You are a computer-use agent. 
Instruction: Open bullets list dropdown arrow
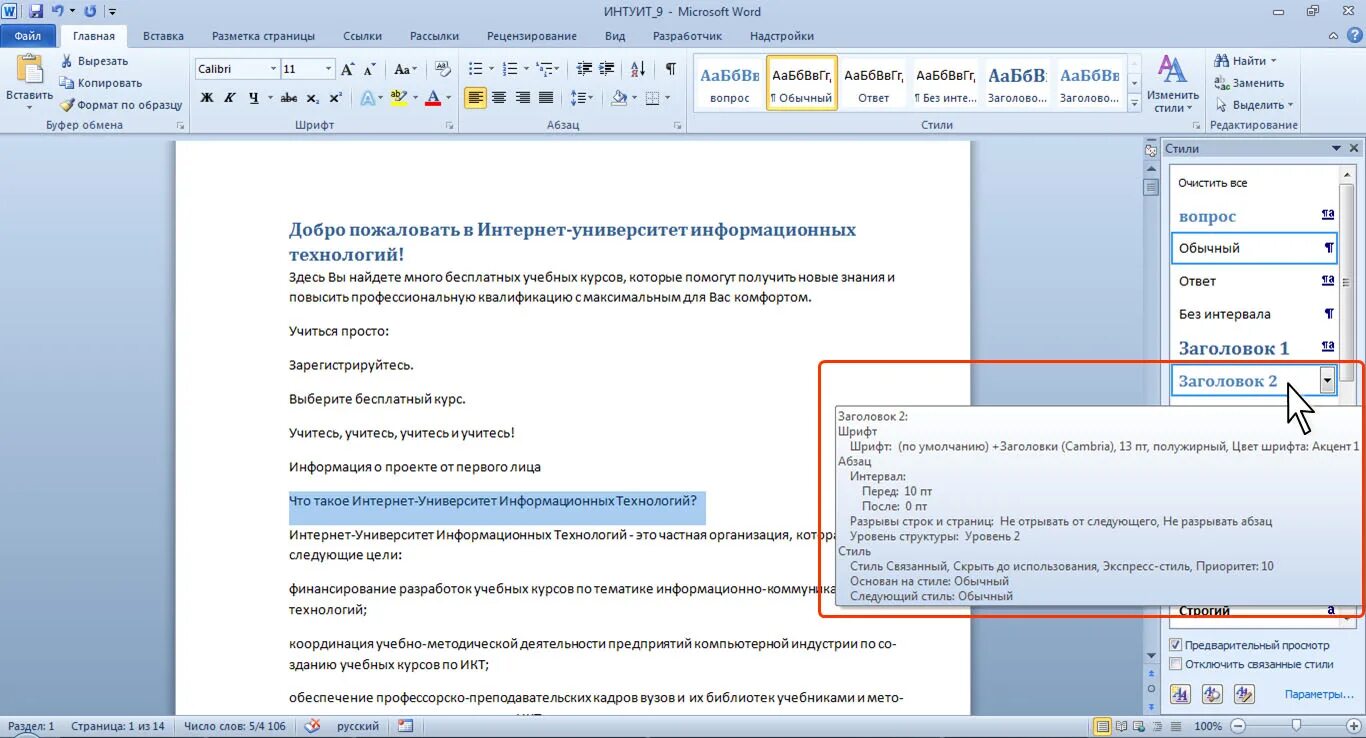click(490, 69)
